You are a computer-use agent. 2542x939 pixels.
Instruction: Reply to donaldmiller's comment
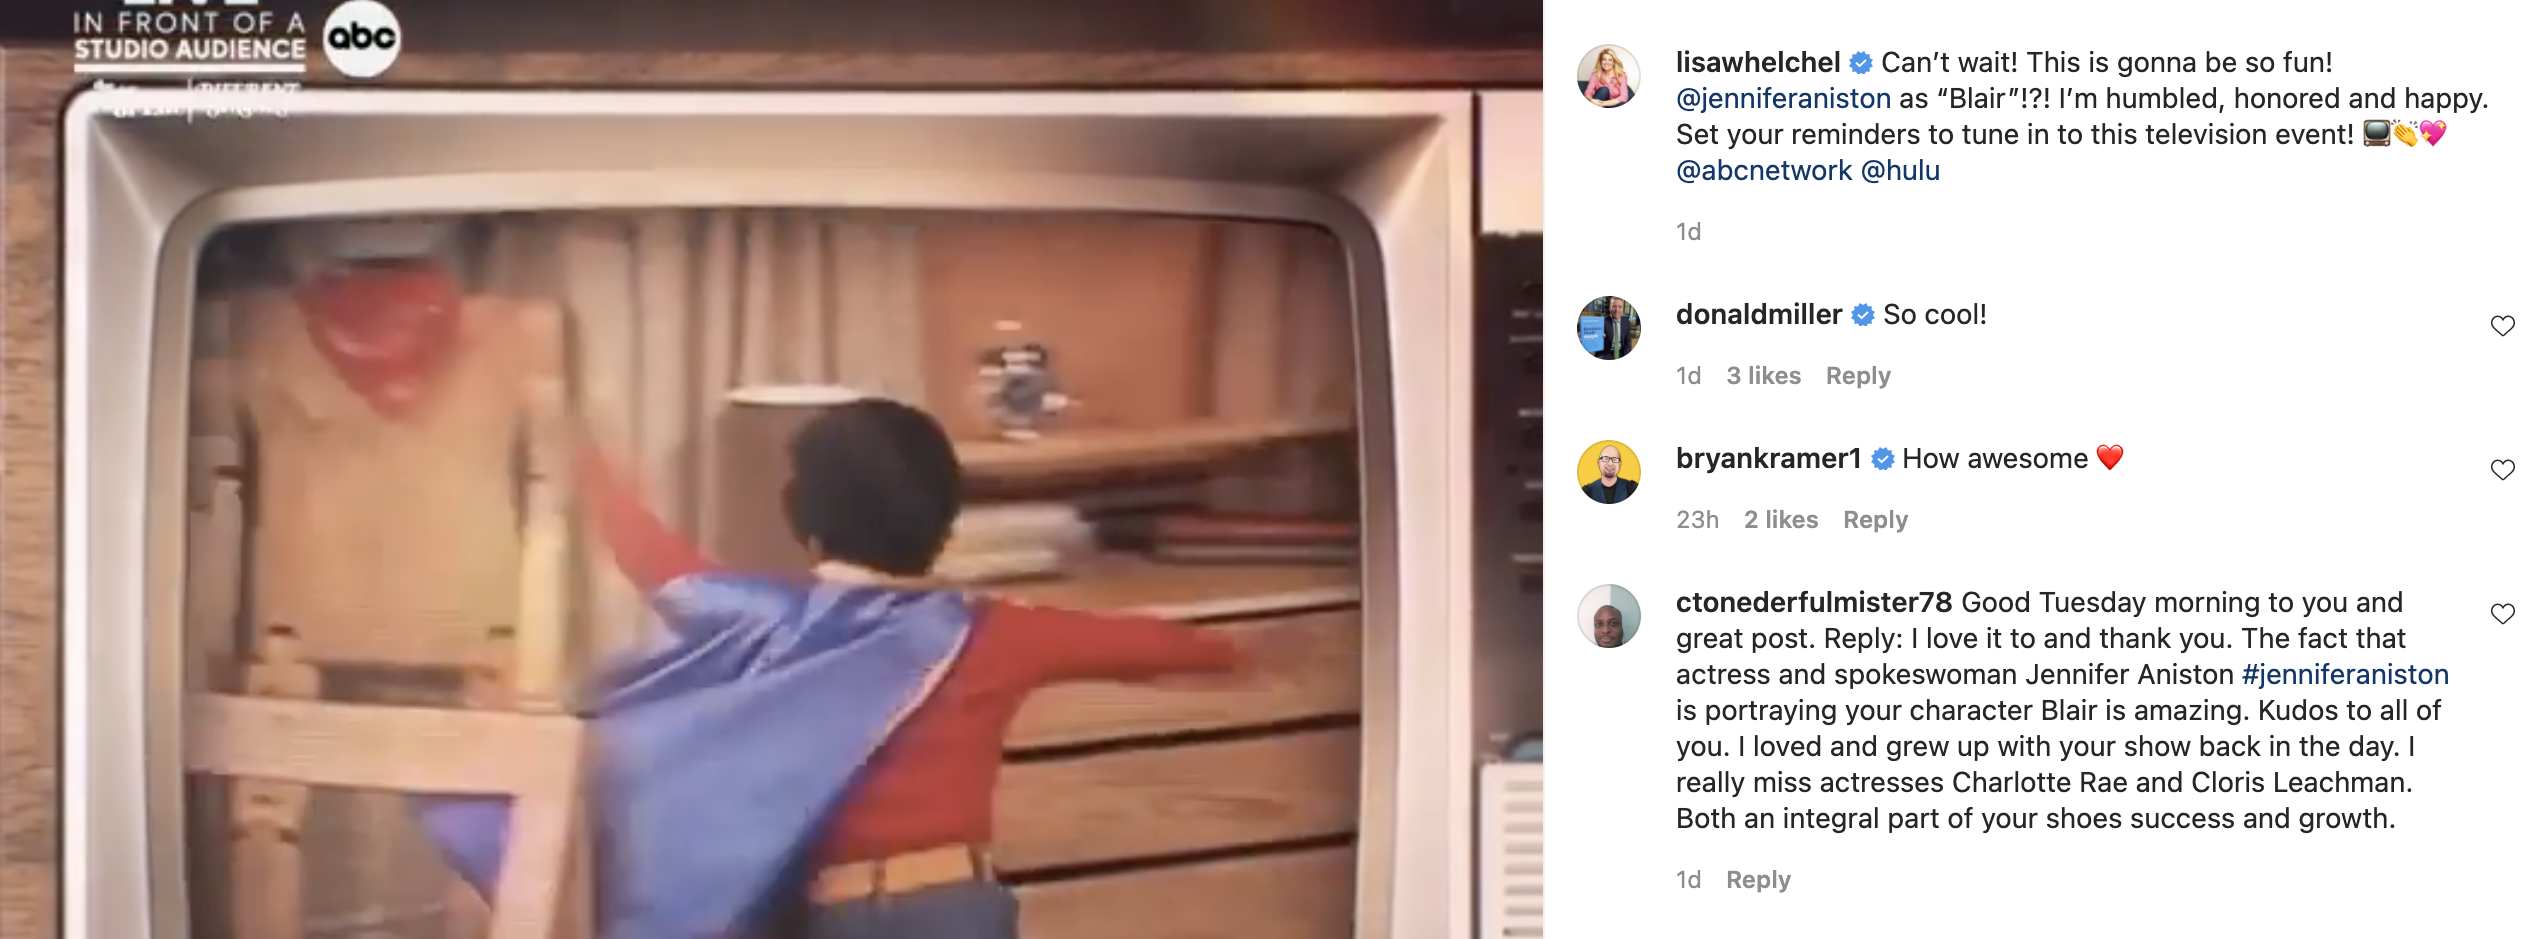(1858, 376)
